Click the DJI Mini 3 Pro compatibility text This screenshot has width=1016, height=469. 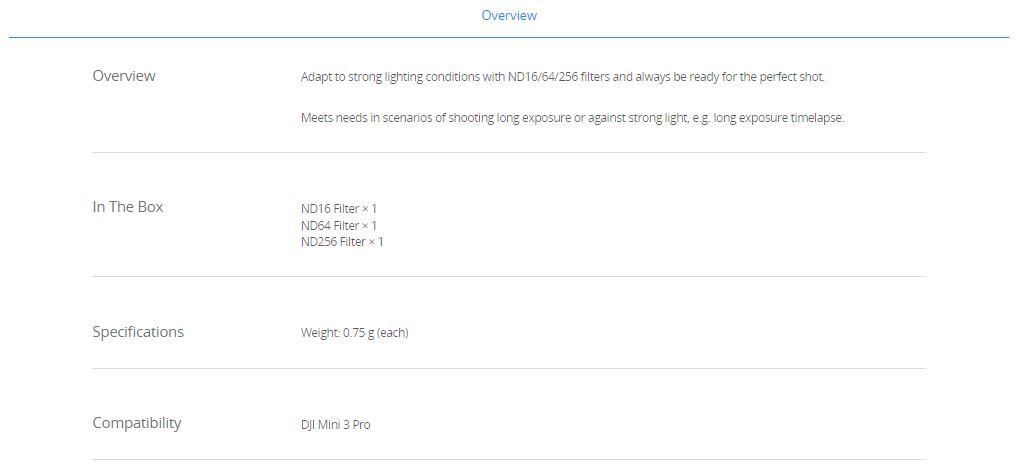coord(336,425)
